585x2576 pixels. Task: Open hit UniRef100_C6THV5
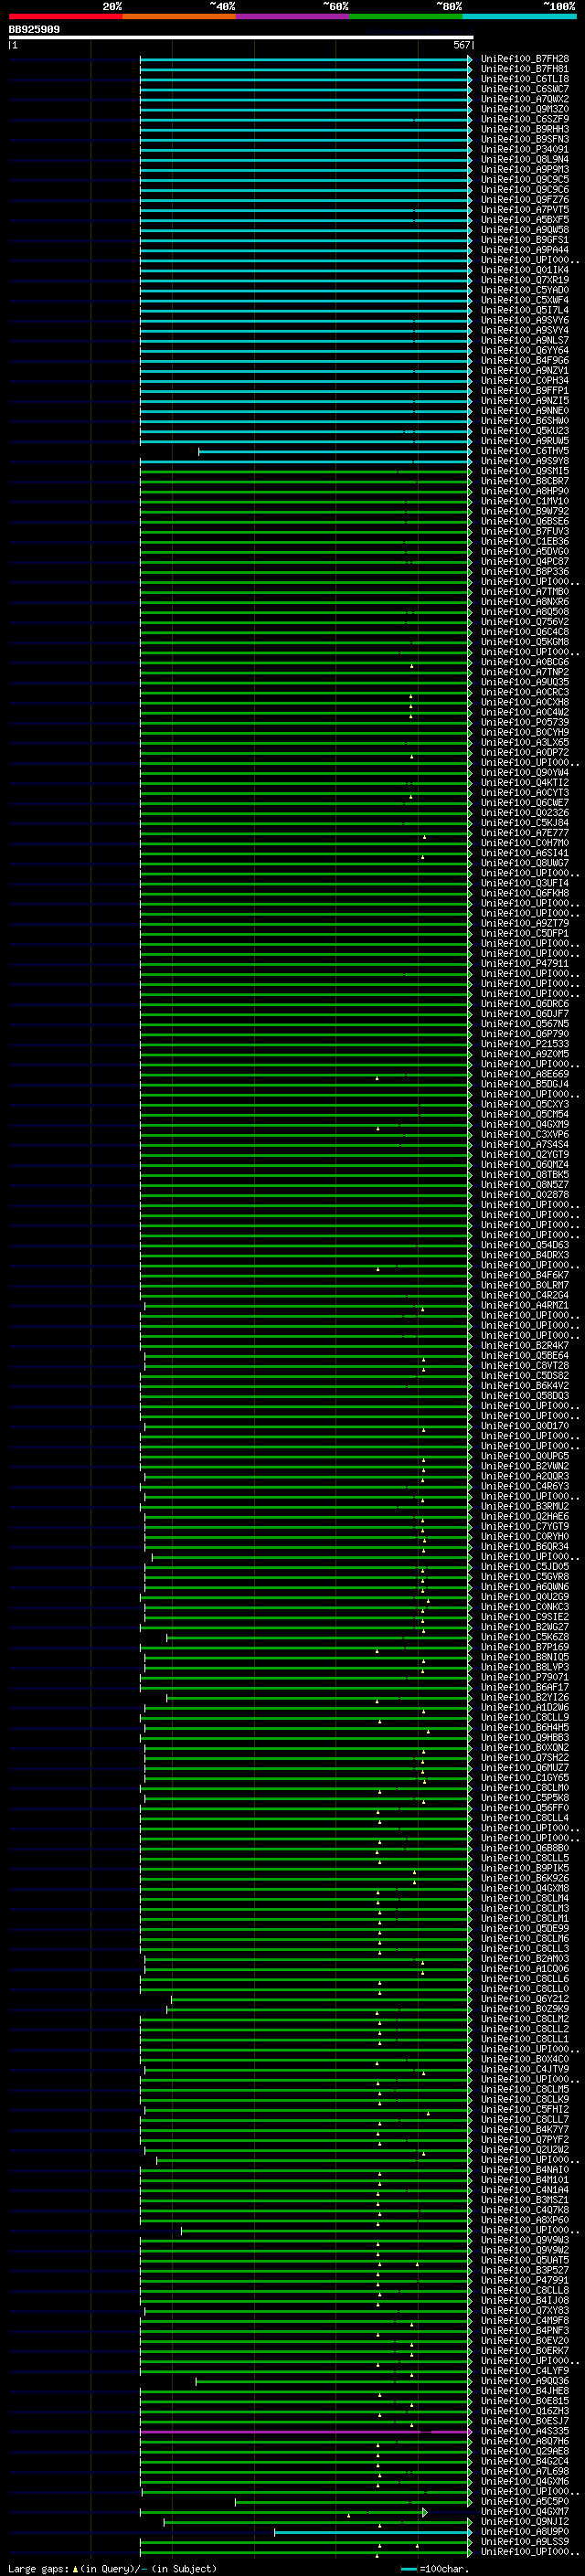[524, 451]
